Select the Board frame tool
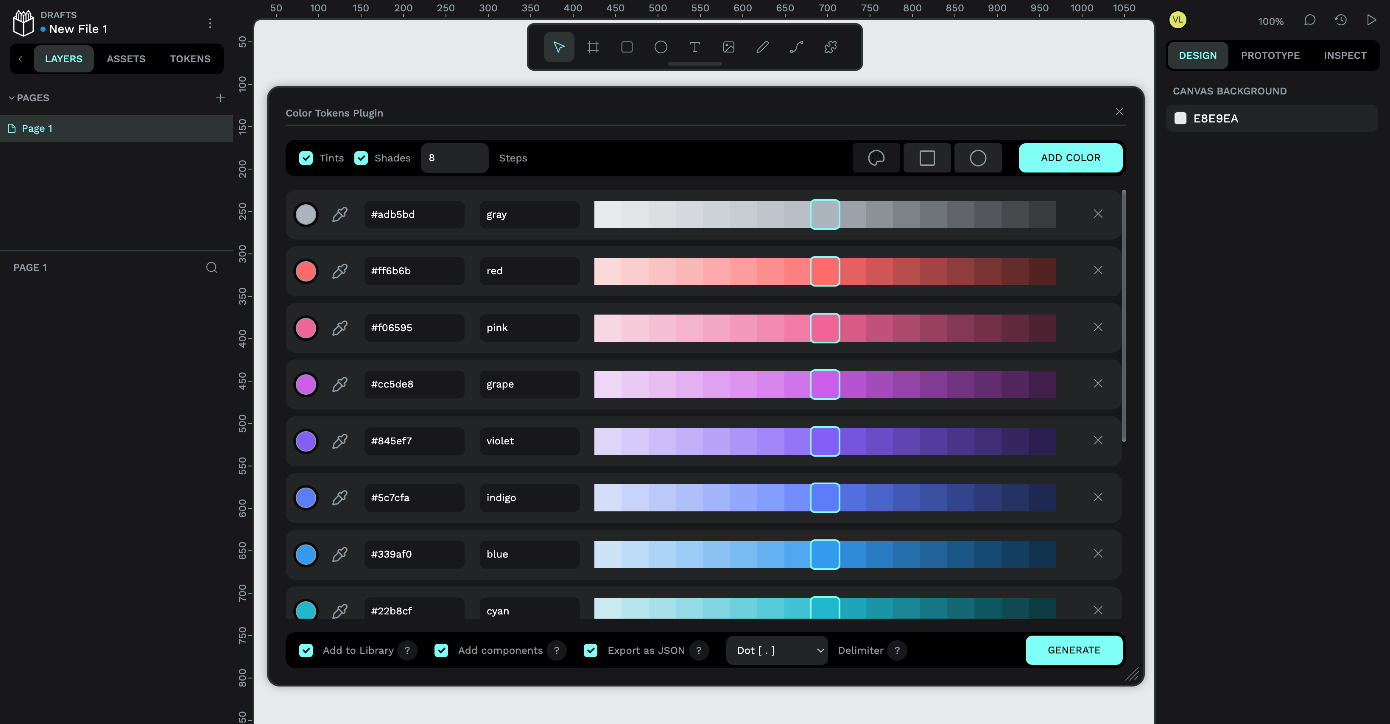1390x724 pixels. [593, 47]
